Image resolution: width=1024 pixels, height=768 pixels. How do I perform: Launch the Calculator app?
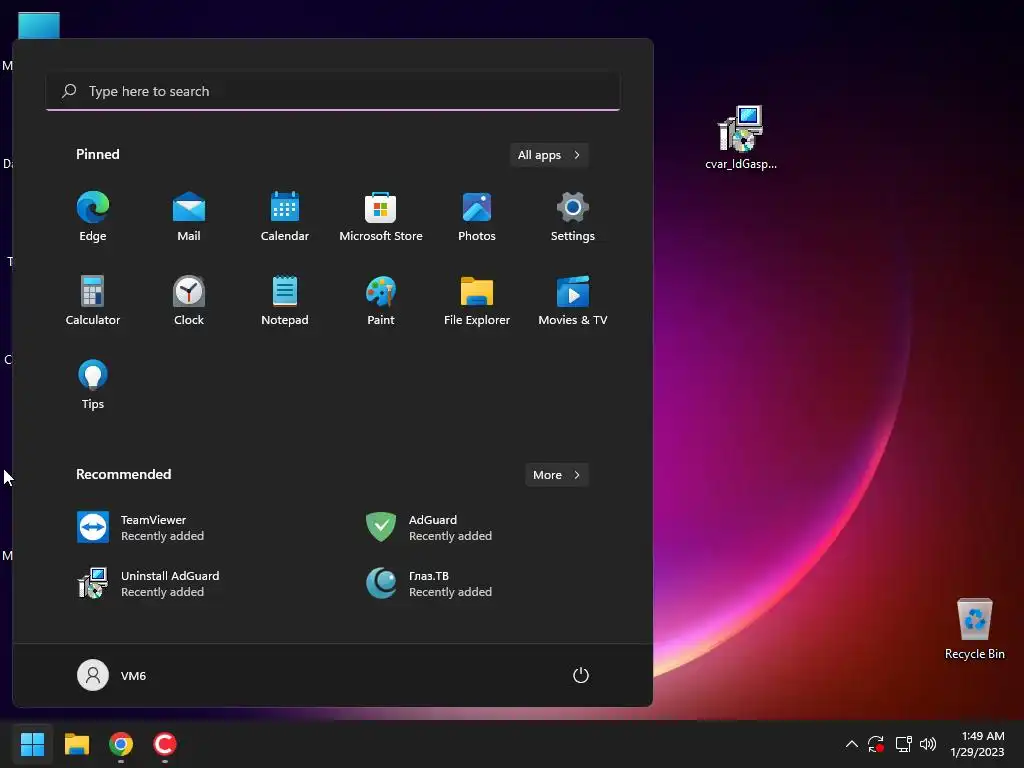[93, 300]
